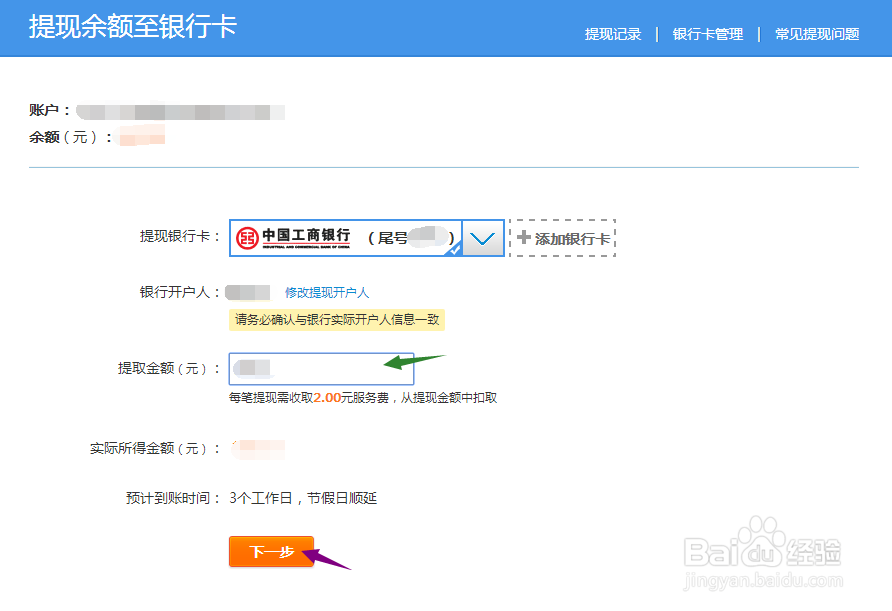892x611 pixels.
Task: Click the separator bar before 常见提现问题
Action: point(757,32)
